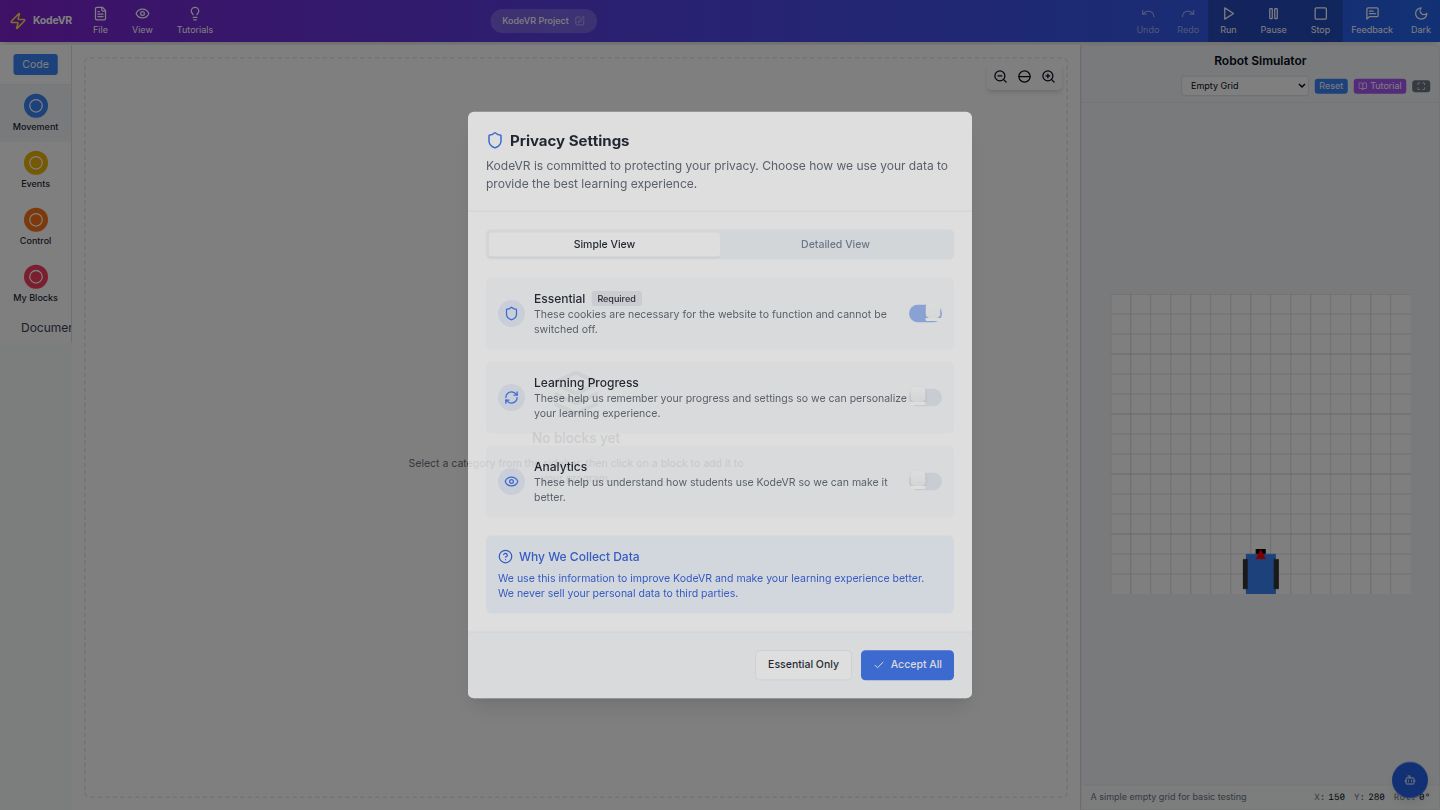Click the Redo icon
The width and height of the screenshot is (1440, 810).
1188,14
